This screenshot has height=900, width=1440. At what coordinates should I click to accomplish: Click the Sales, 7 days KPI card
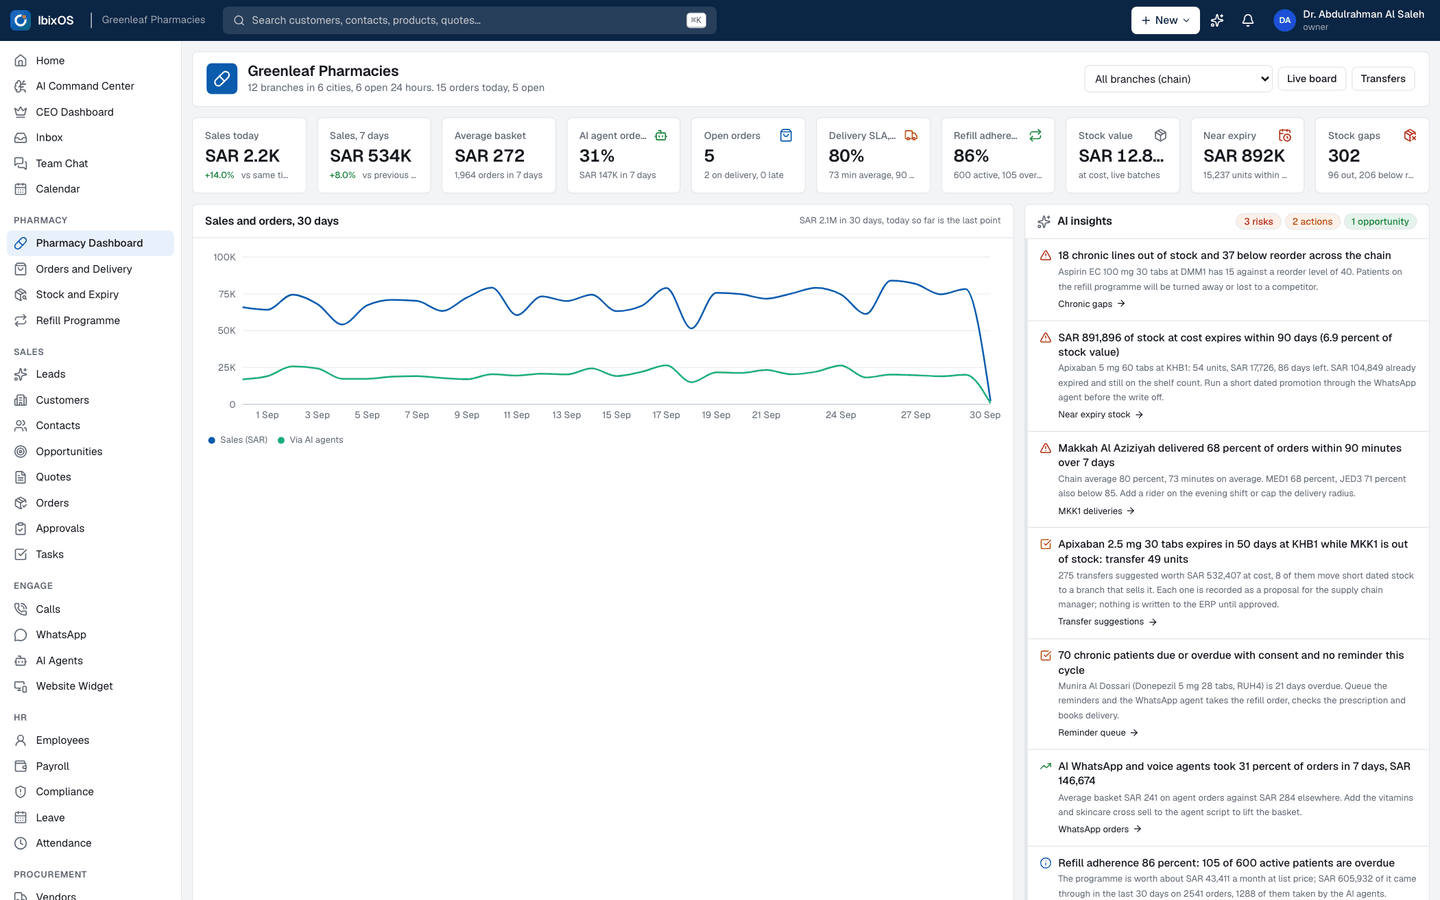(374, 155)
